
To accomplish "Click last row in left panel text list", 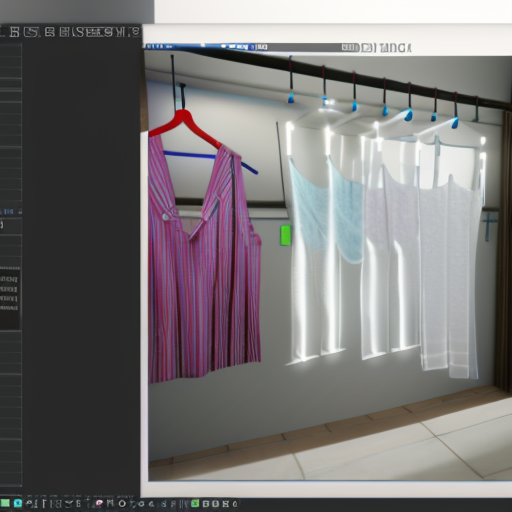I will click(9, 308).
